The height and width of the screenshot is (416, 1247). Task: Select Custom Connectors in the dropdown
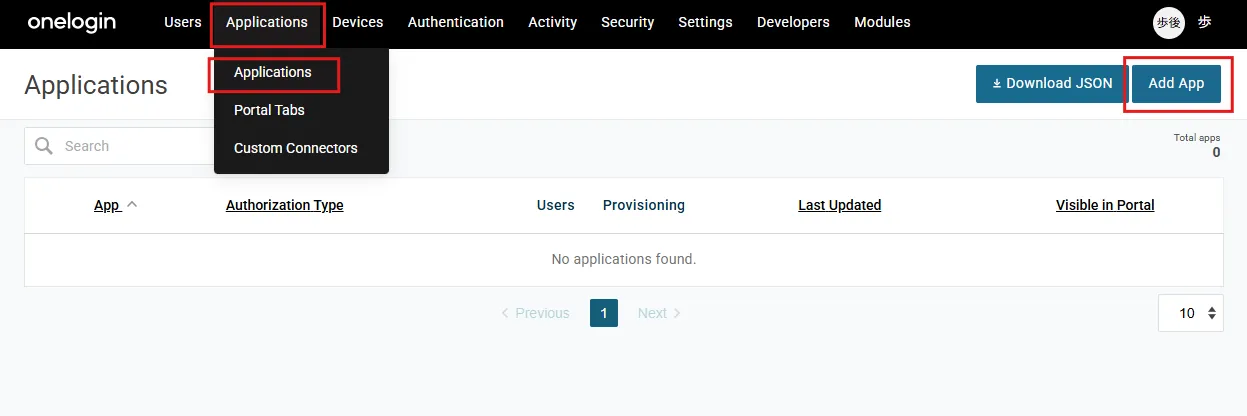click(295, 148)
